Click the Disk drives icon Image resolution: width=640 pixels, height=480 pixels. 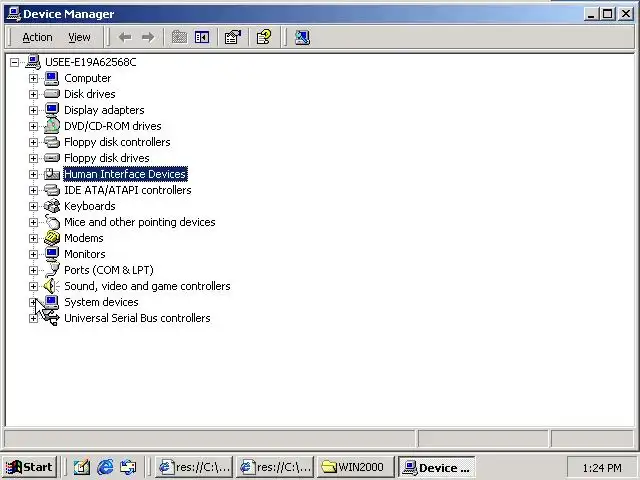pos(52,94)
